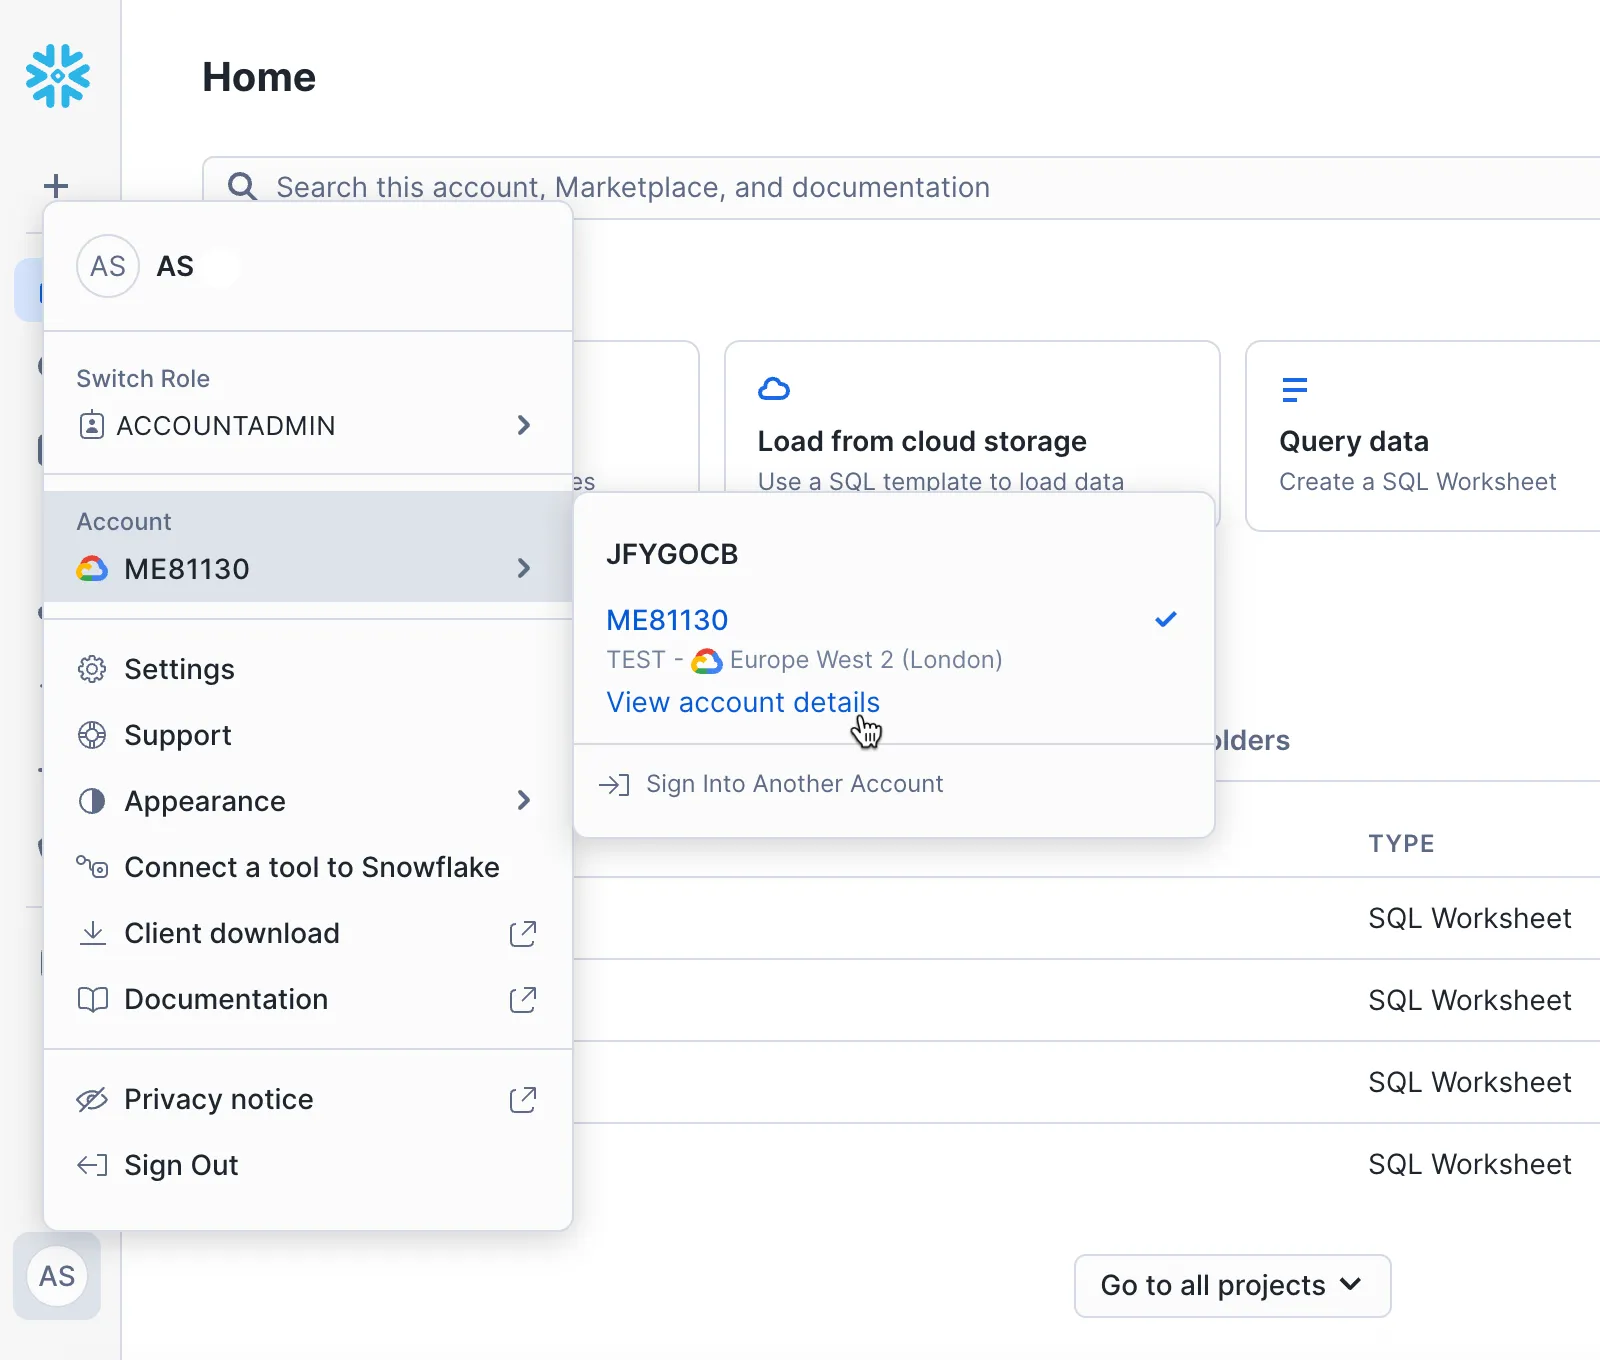Click the Documentation book icon

(92, 999)
